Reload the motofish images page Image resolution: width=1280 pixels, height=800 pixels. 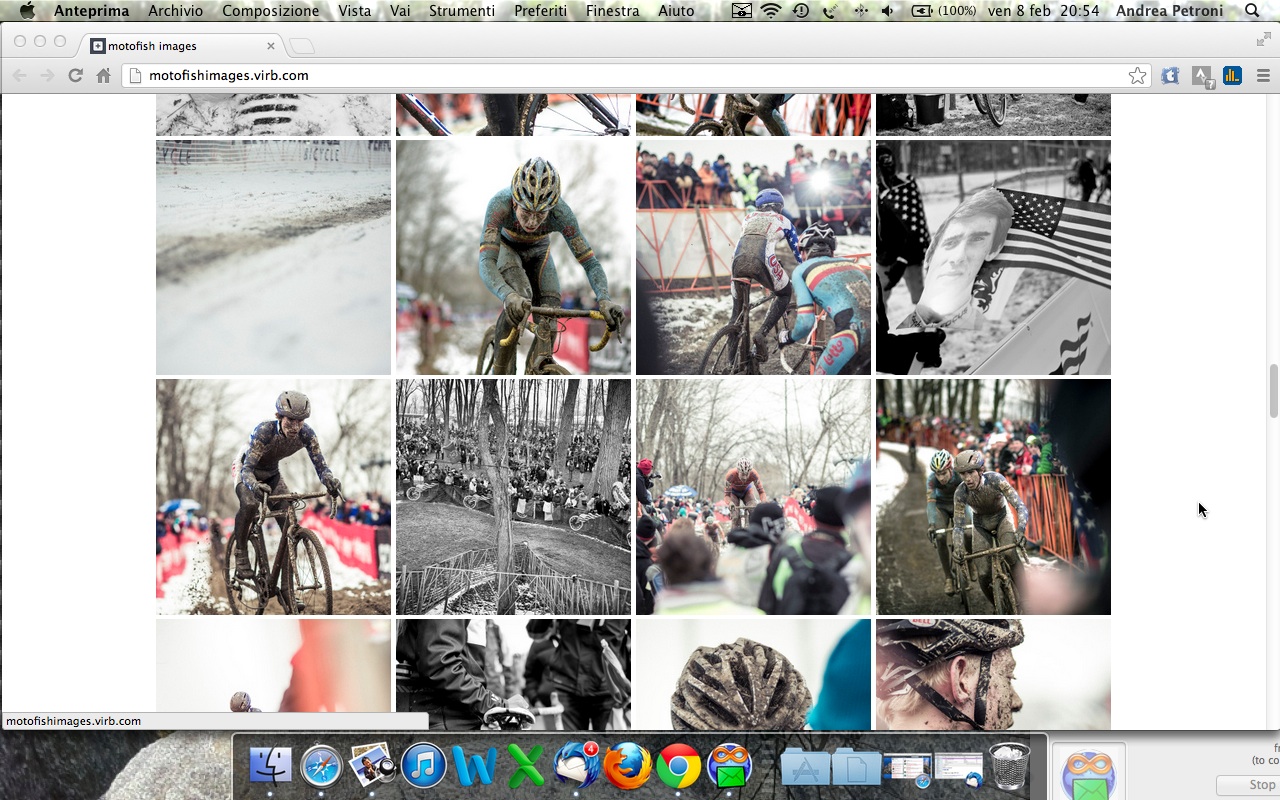(x=75, y=76)
